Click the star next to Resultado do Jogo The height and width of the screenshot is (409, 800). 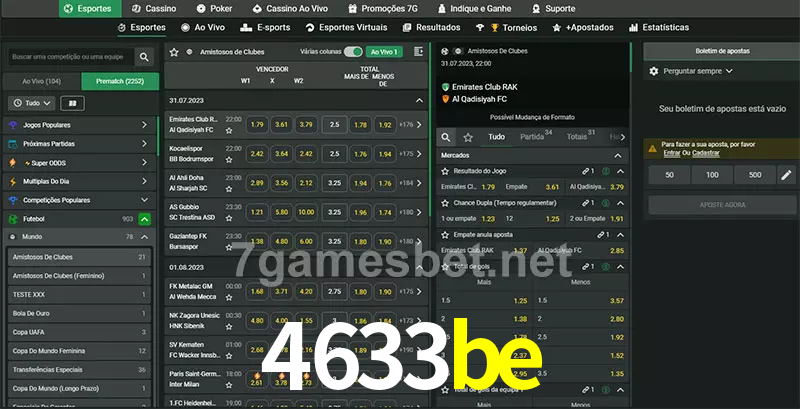(x=445, y=171)
